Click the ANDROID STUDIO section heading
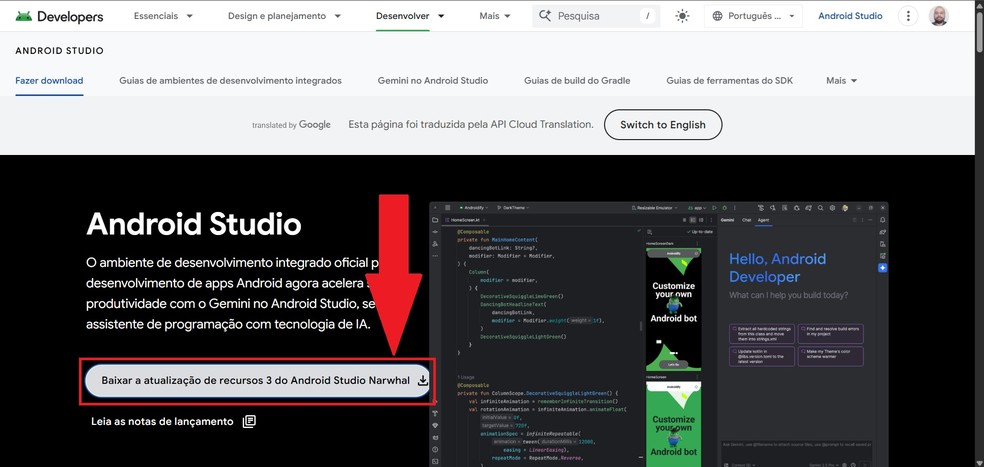The width and height of the screenshot is (984, 467). [x=60, y=51]
